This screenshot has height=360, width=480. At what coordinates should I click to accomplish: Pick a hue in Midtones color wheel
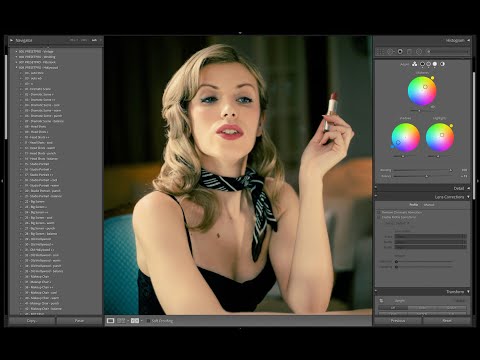point(422,91)
